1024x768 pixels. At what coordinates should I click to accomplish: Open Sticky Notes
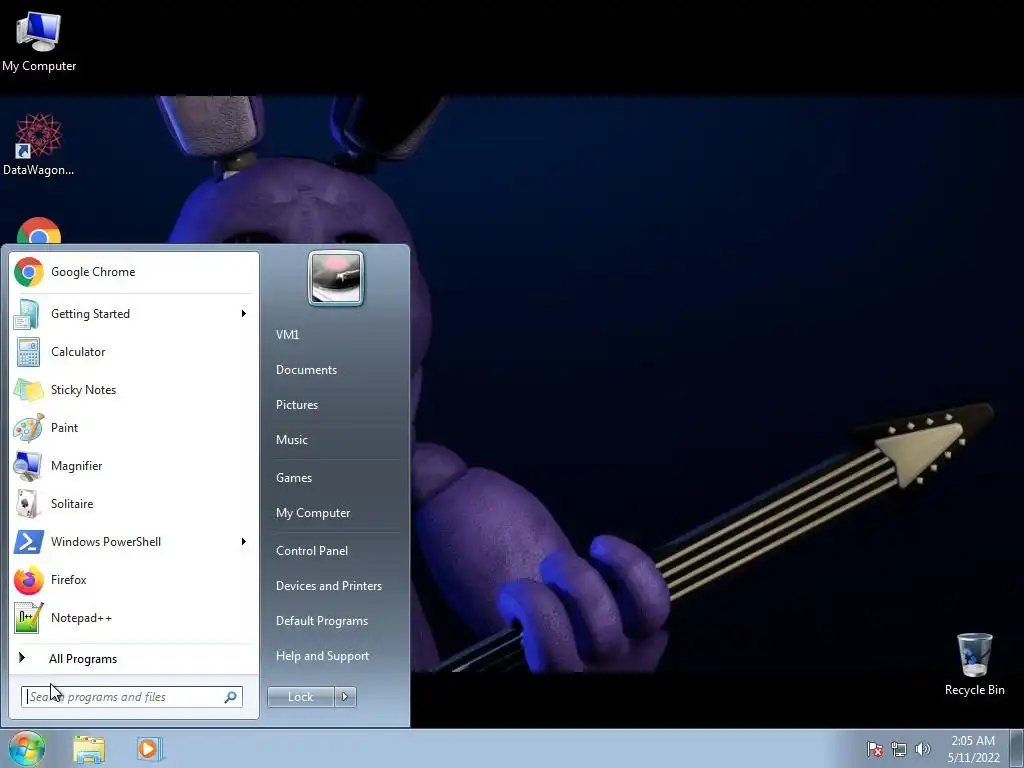tap(133, 390)
